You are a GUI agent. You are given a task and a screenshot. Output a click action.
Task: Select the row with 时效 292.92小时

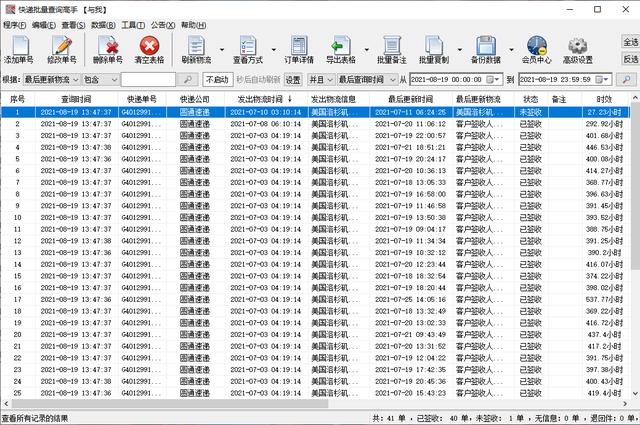314,124
